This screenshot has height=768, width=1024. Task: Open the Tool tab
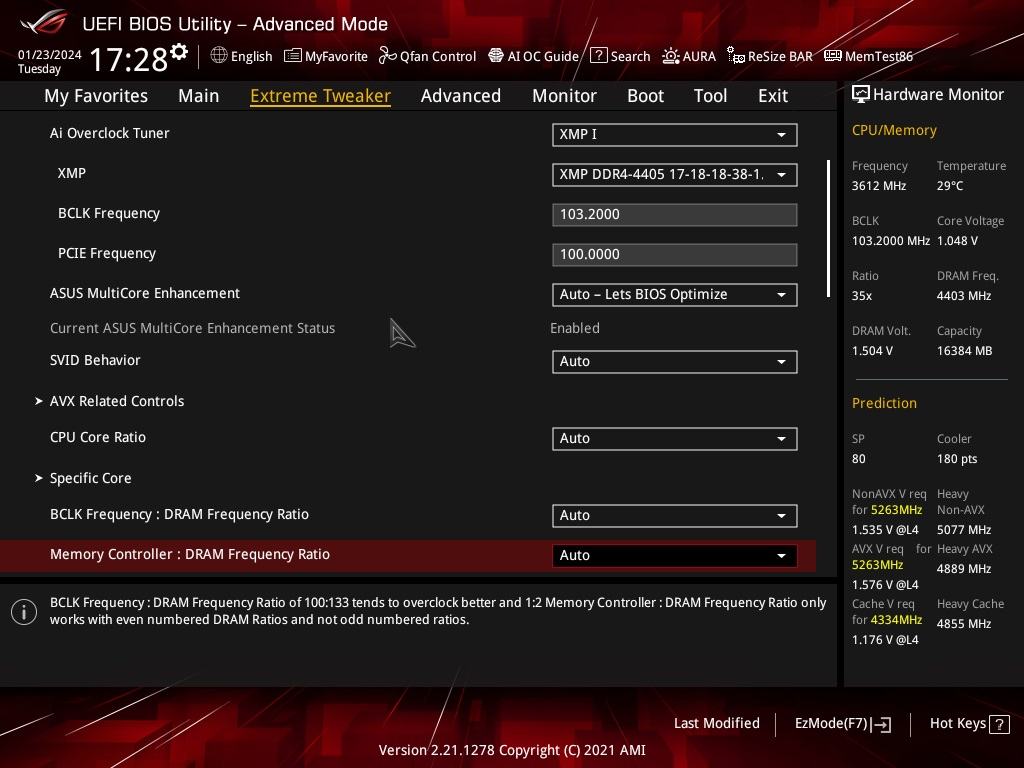coord(710,96)
